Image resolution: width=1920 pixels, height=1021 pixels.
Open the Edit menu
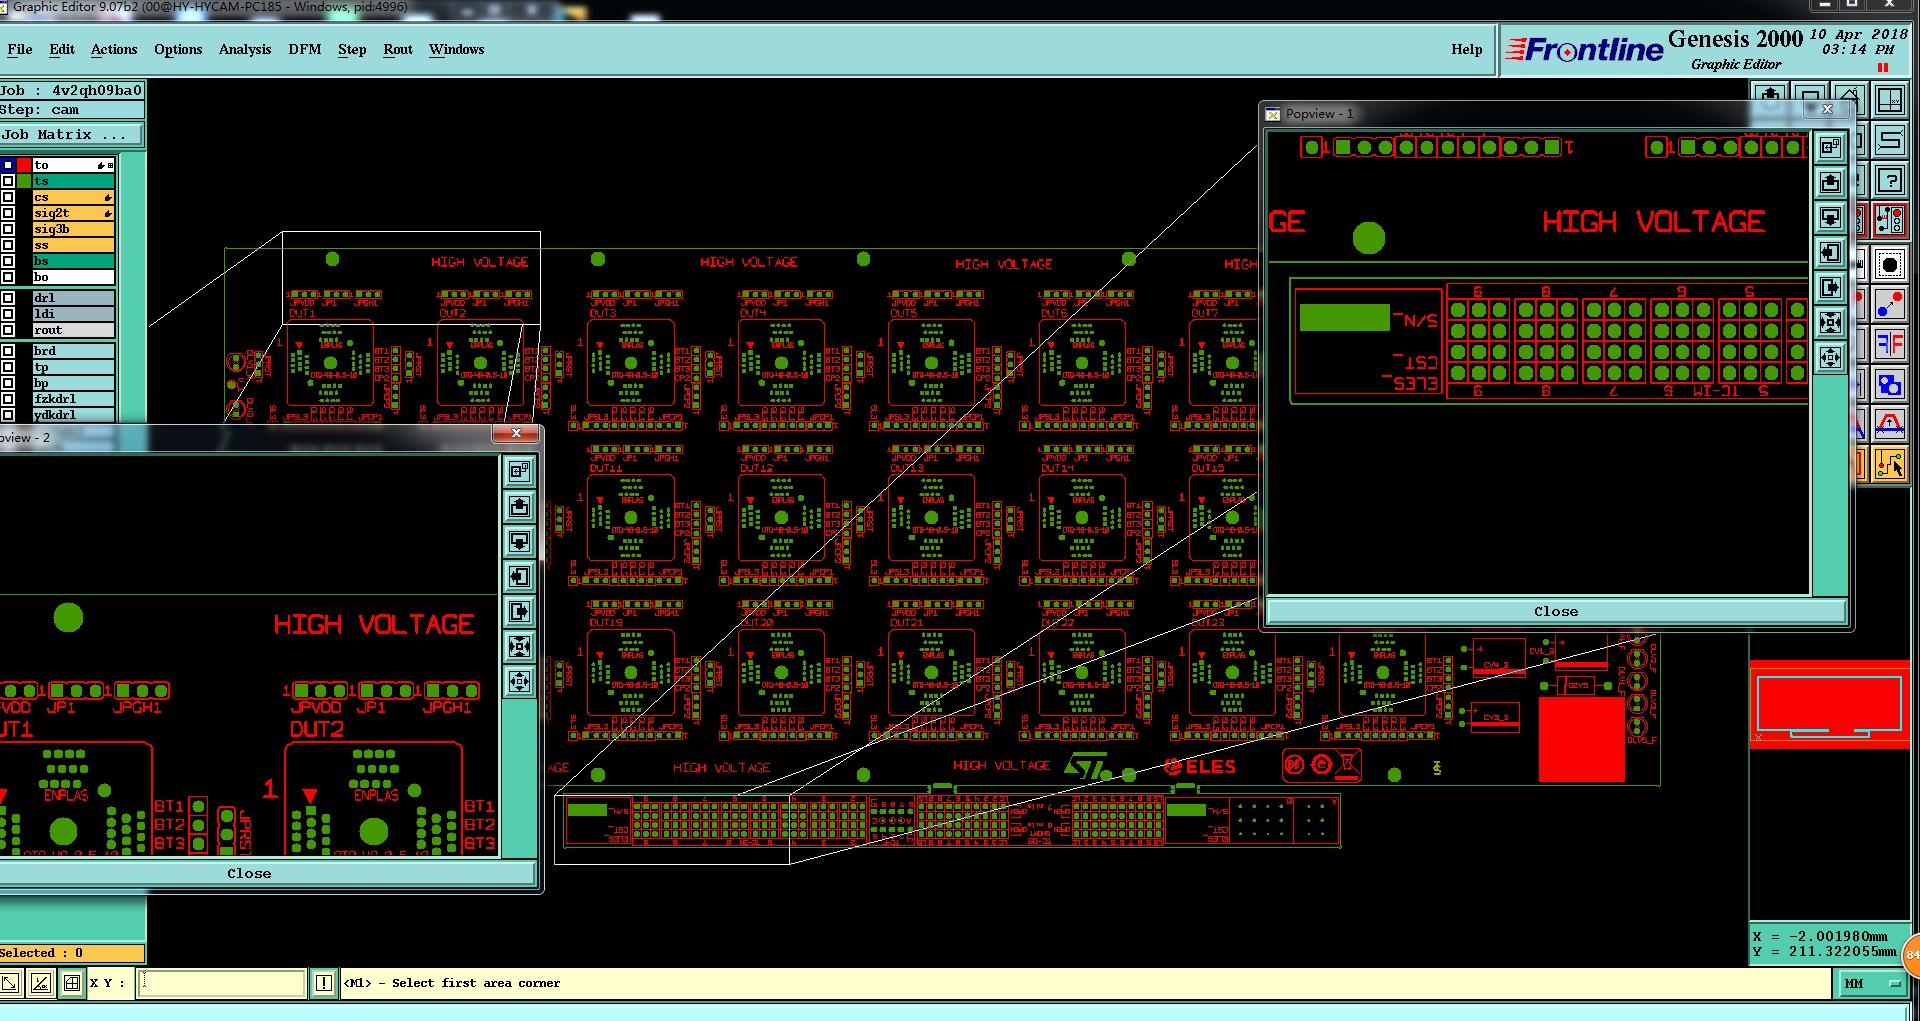tap(62, 49)
